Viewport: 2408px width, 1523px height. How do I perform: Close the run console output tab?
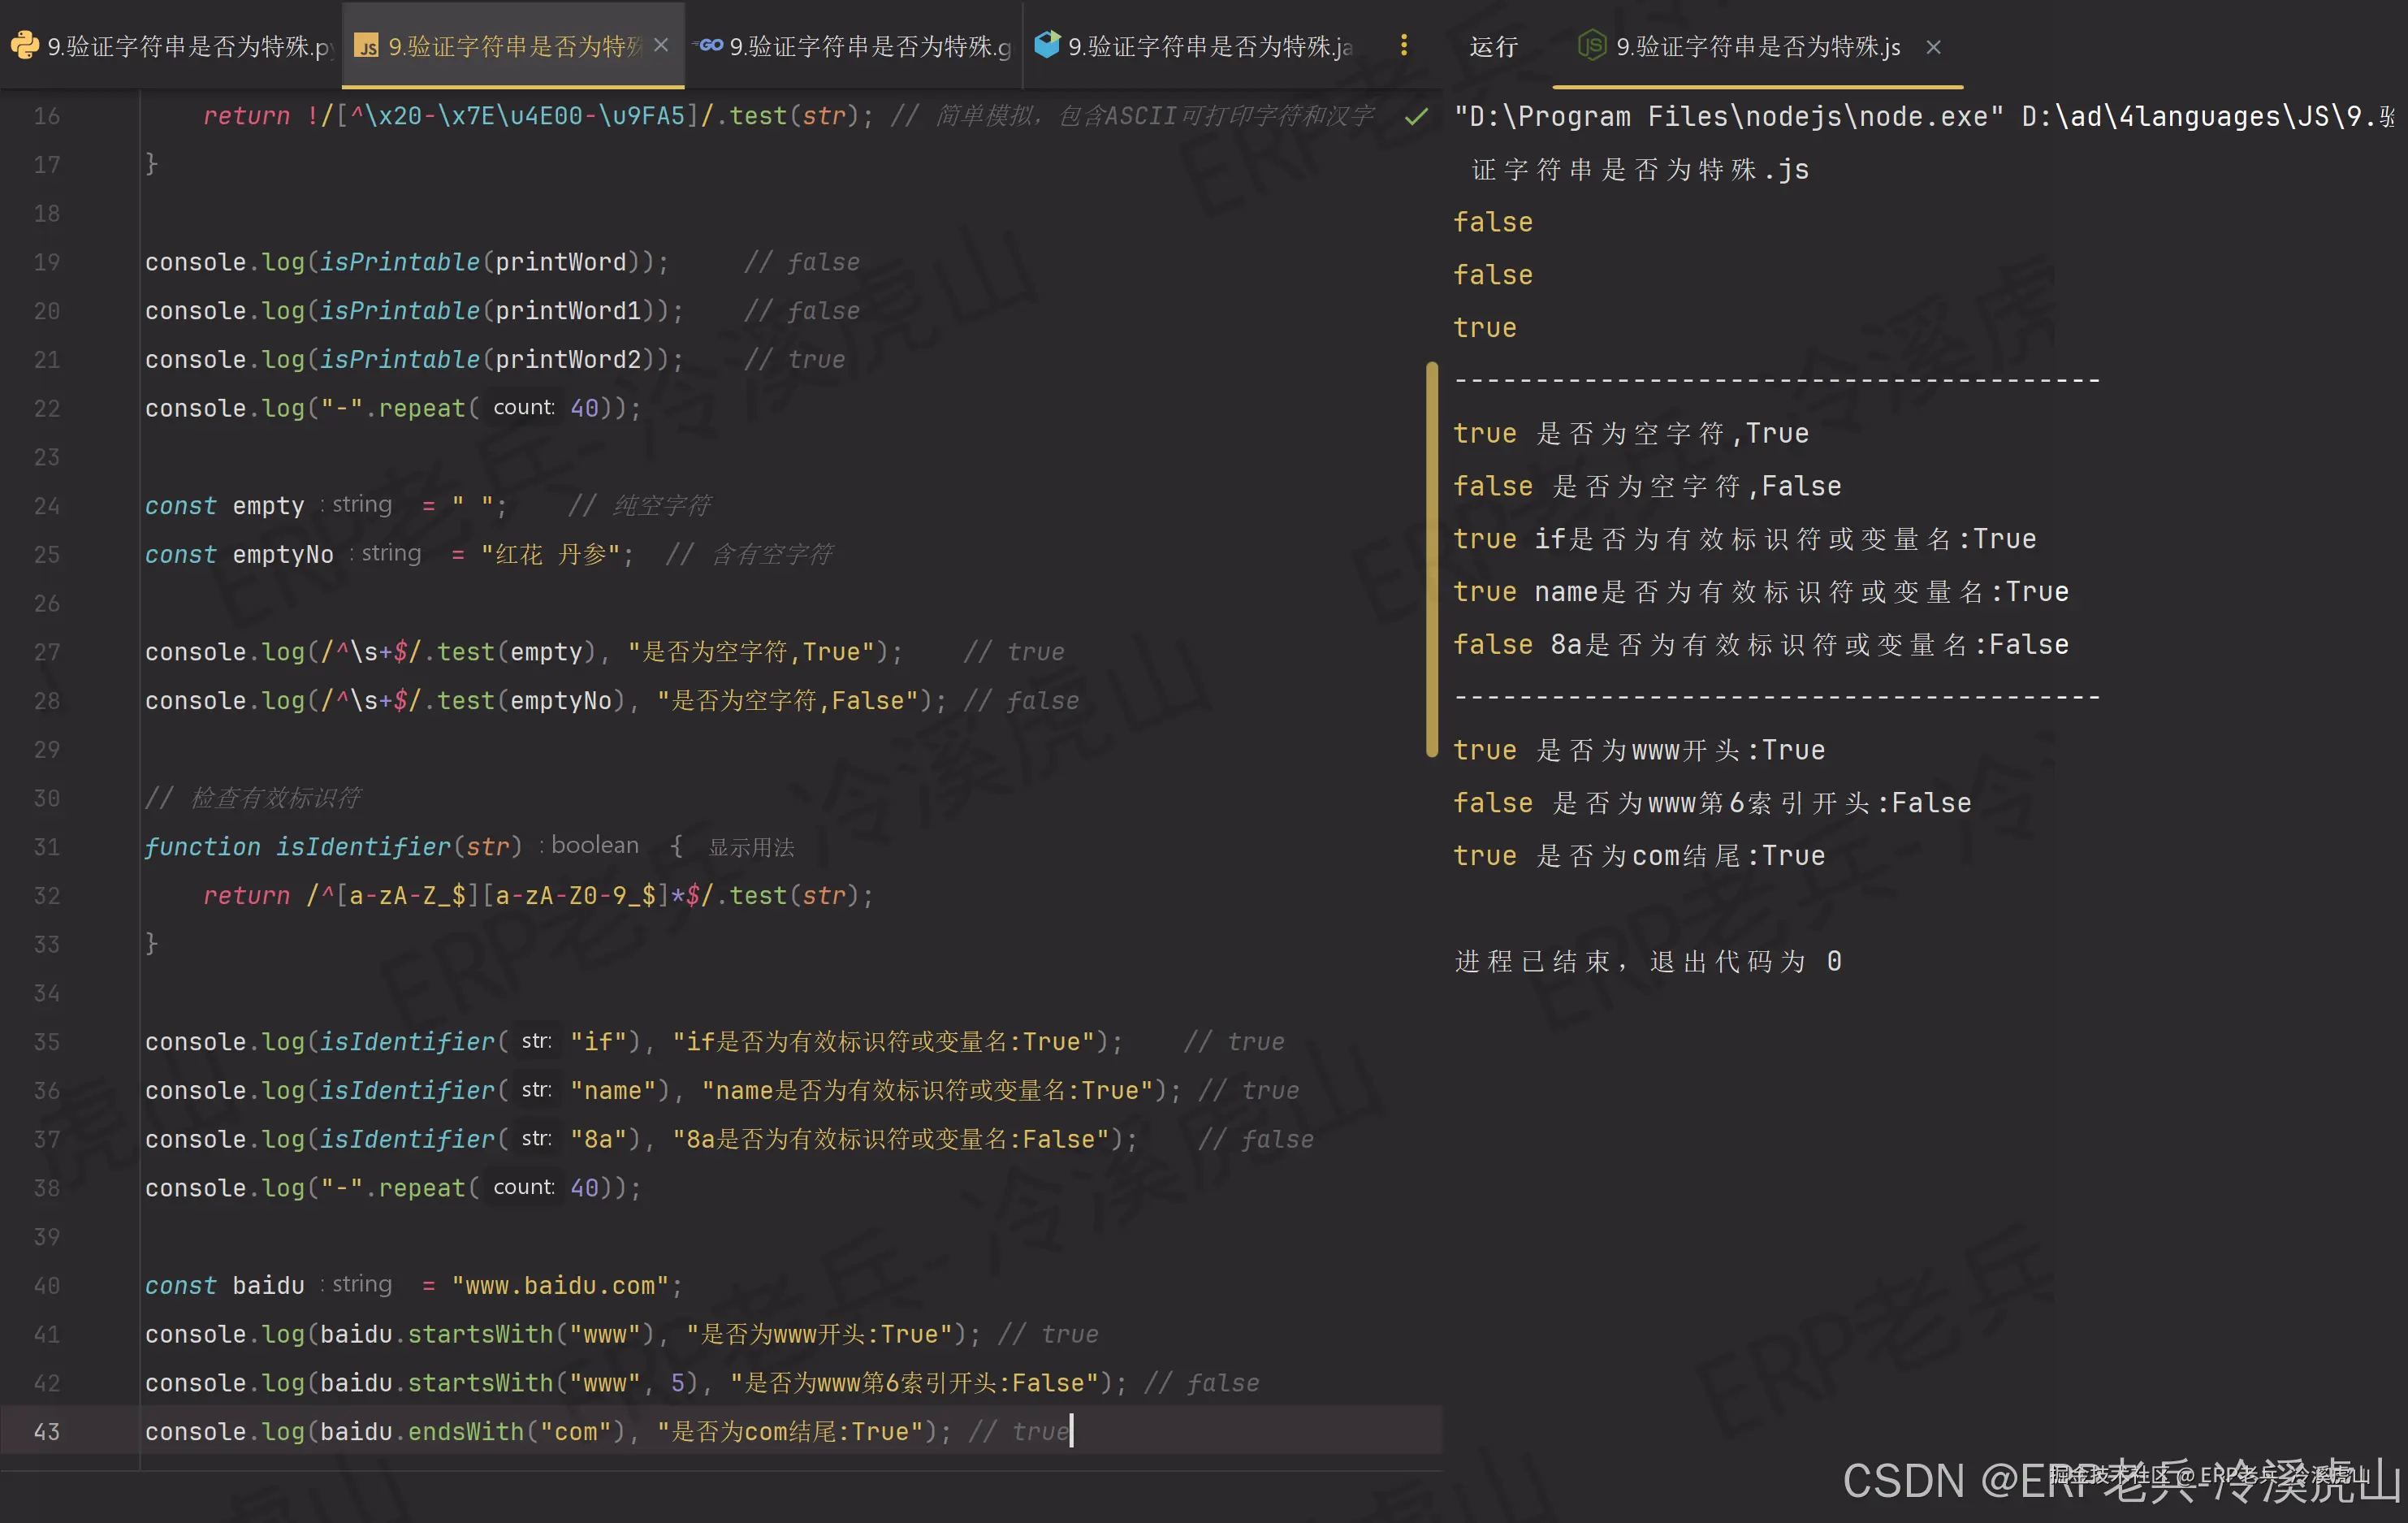[1933, 46]
